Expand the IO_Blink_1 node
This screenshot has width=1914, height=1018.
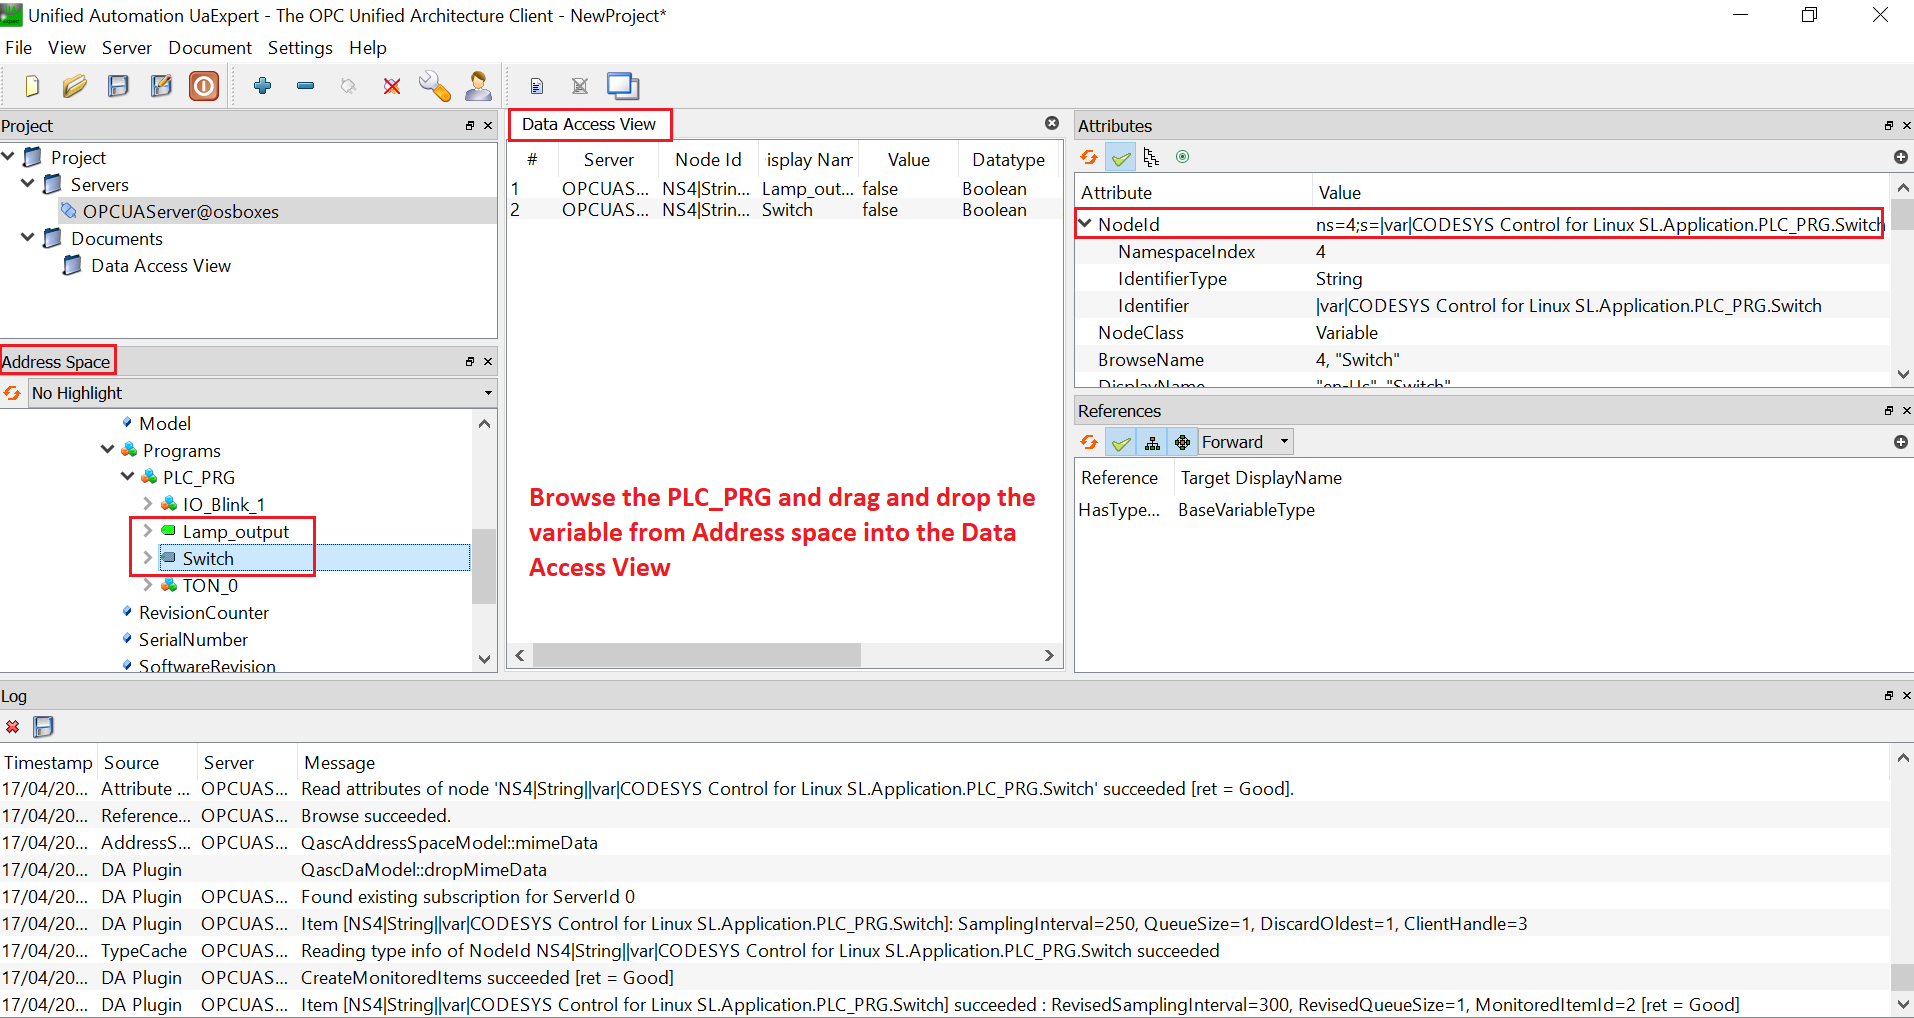tap(148, 503)
